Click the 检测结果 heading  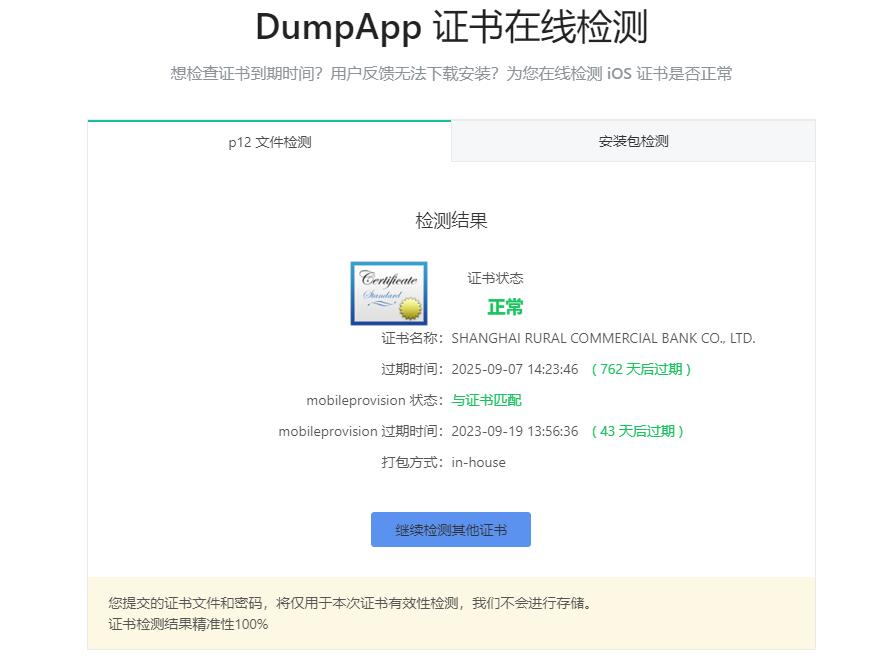click(451, 220)
